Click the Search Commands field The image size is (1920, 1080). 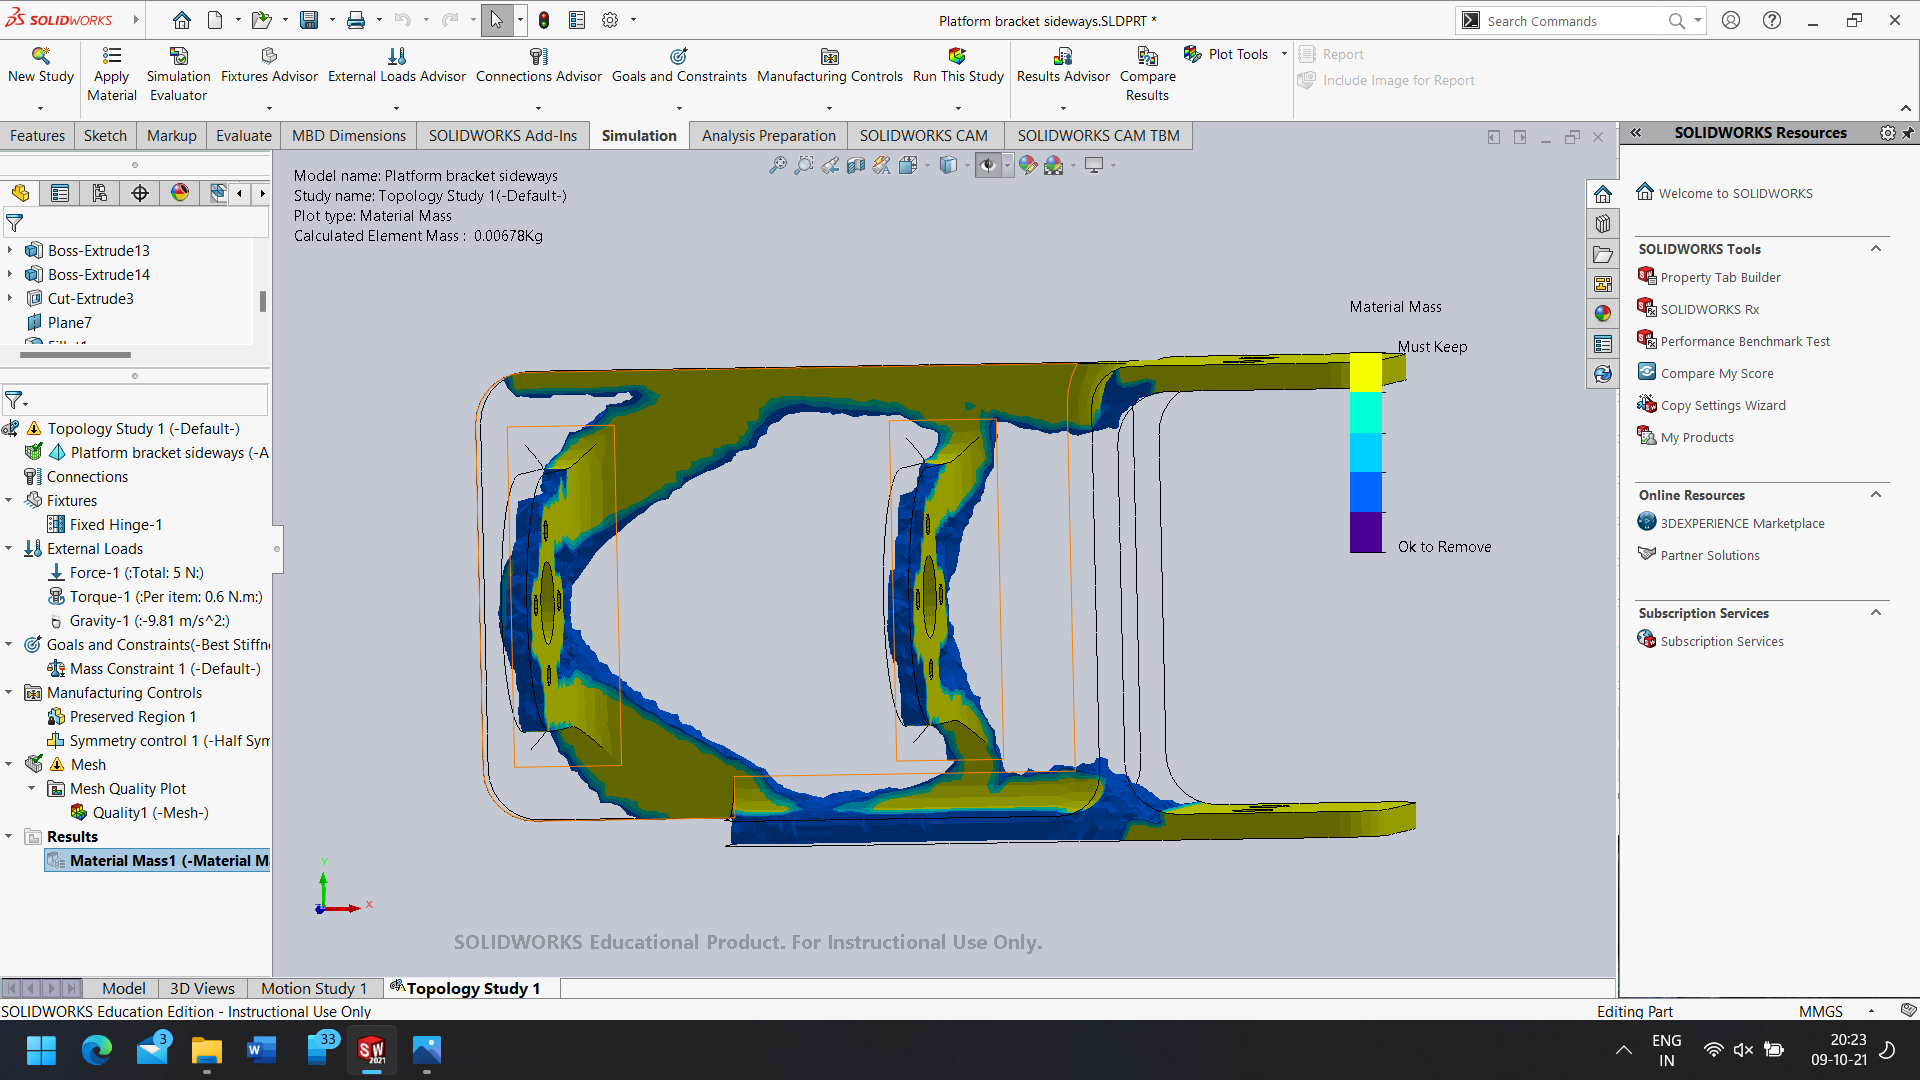point(1574,20)
